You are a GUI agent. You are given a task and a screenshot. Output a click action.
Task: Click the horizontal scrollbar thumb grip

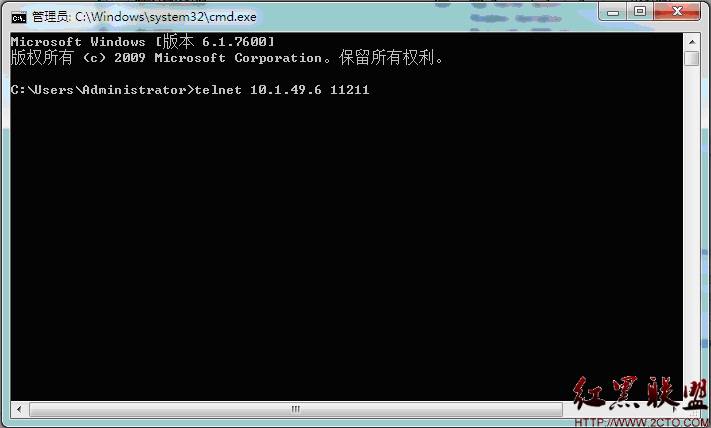pyautogui.click(x=296, y=409)
